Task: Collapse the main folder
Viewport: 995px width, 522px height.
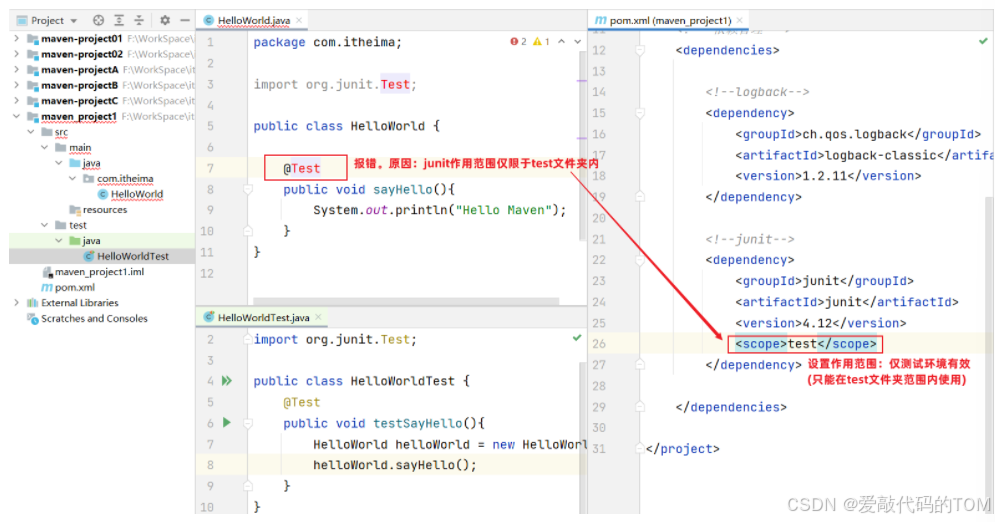Action: click(x=44, y=147)
